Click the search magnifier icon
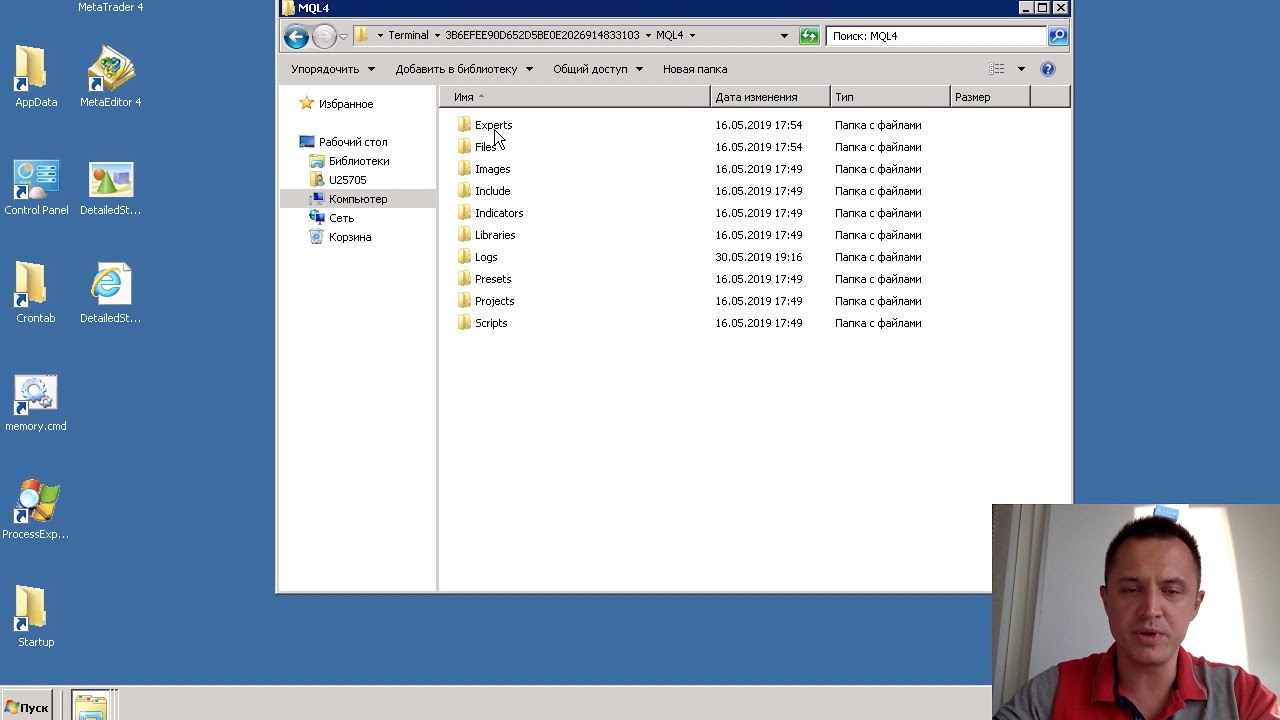 1058,36
